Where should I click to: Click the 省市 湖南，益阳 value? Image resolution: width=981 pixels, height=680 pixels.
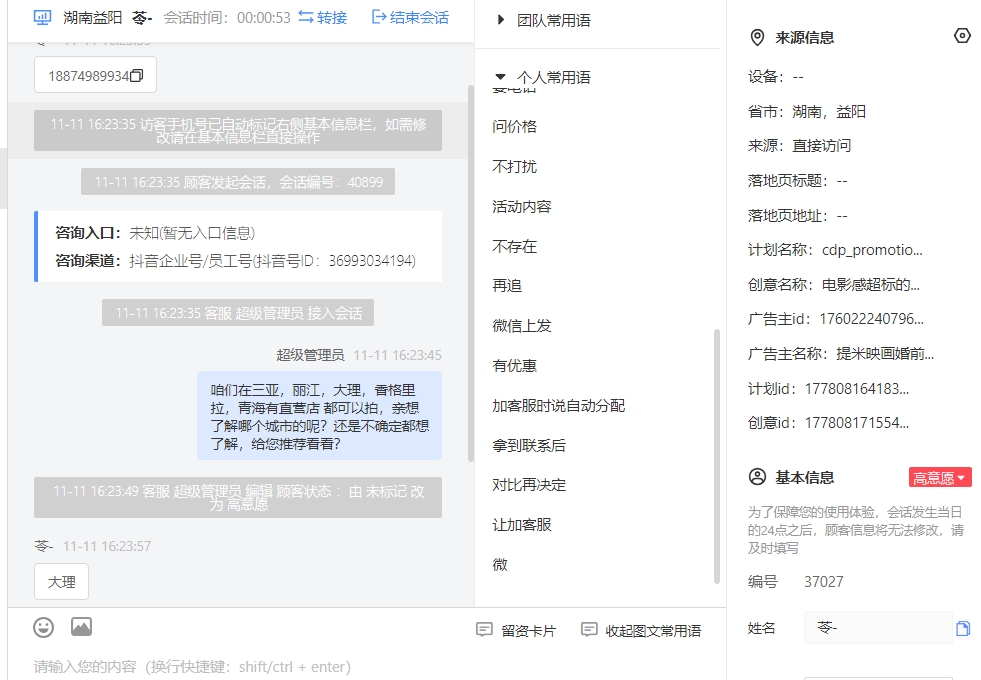coord(829,112)
